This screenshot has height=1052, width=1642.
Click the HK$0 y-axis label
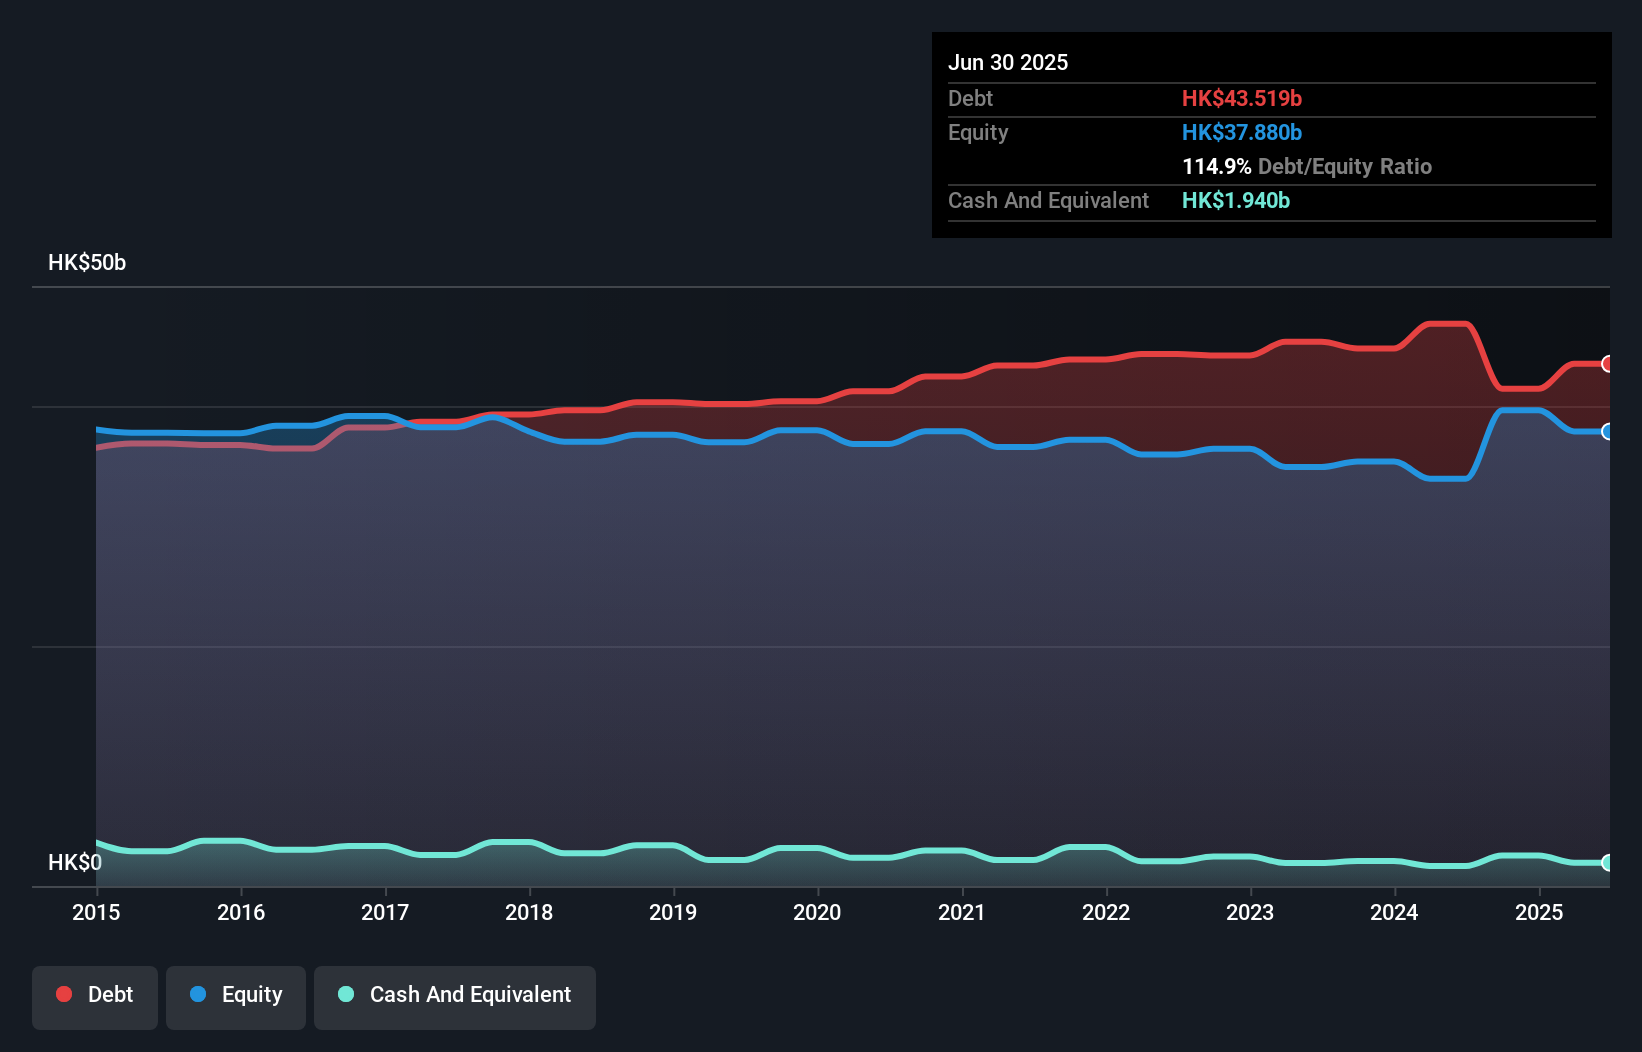pos(75,863)
